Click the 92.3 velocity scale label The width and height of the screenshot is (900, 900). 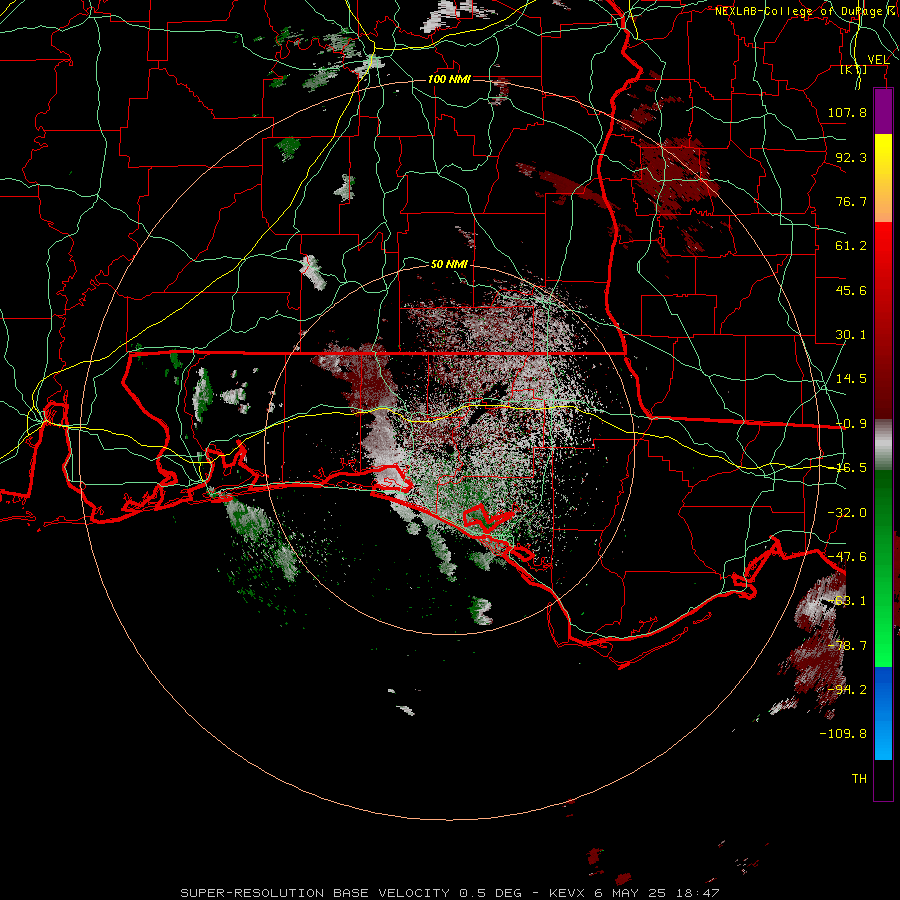(851, 157)
